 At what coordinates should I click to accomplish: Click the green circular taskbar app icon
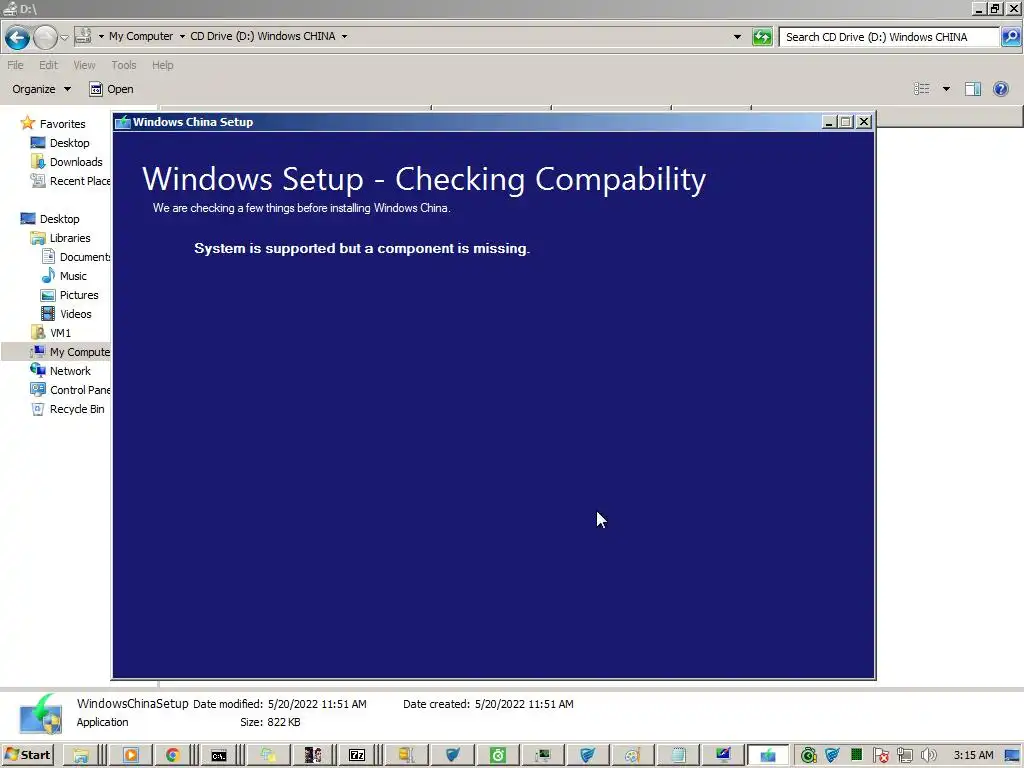(x=498, y=756)
